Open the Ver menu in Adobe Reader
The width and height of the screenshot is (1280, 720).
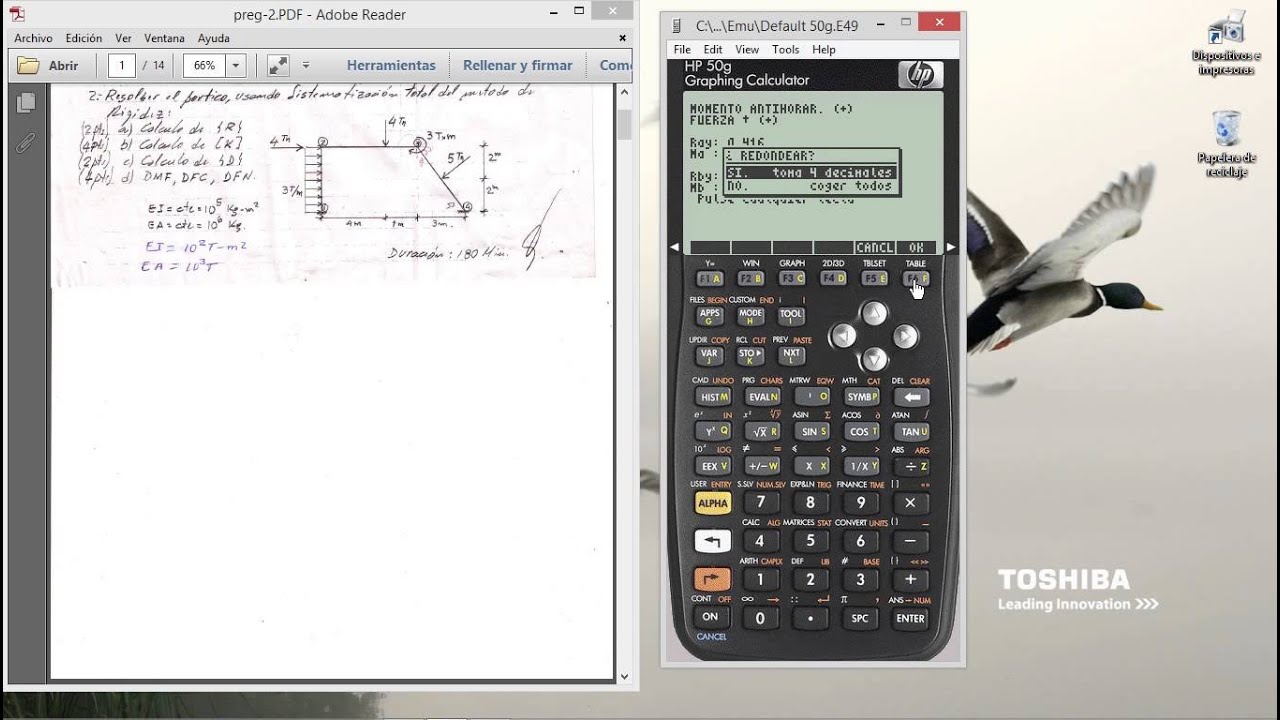tap(123, 38)
